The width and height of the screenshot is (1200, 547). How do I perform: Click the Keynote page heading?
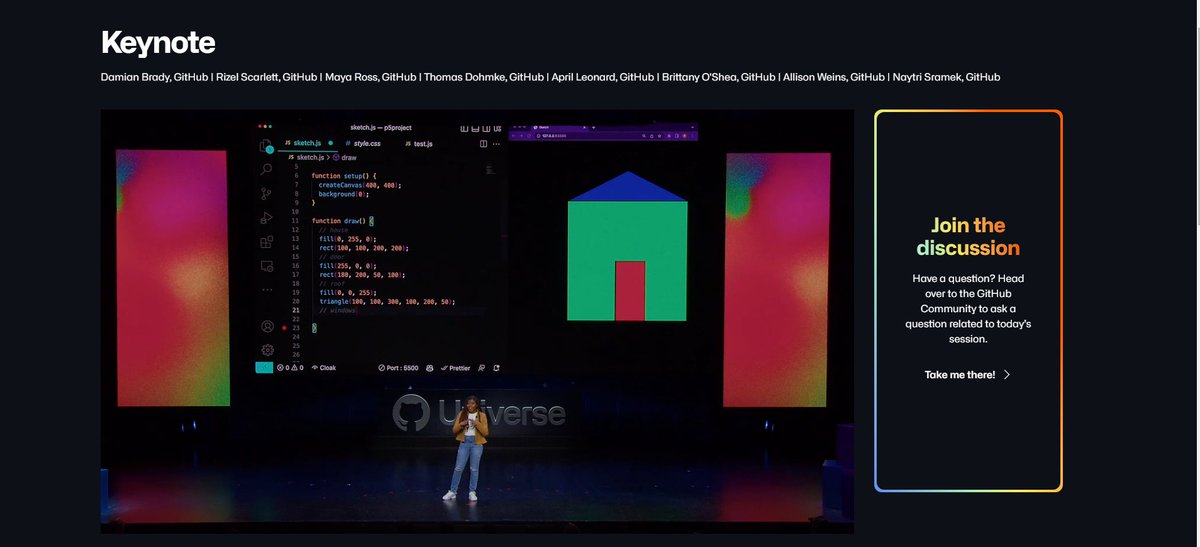[x=158, y=43]
